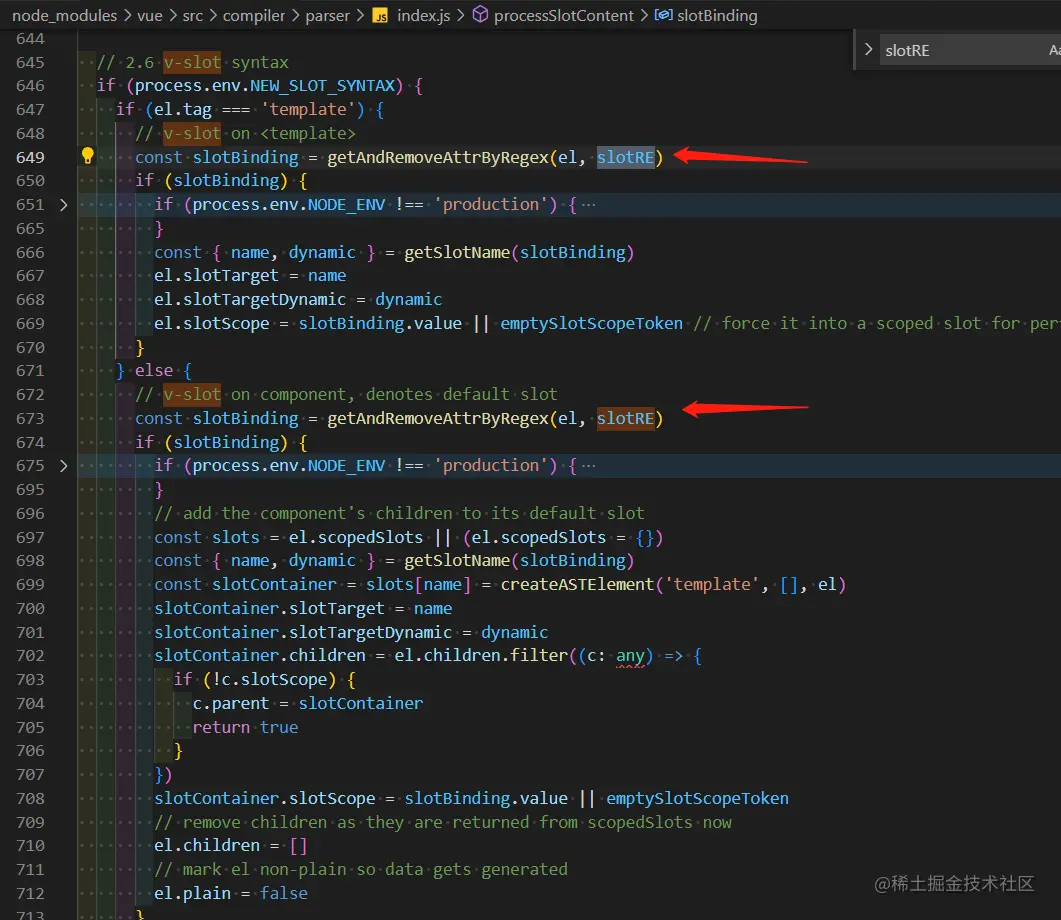Open the src breadcrumb segment

(x=192, y=15)
